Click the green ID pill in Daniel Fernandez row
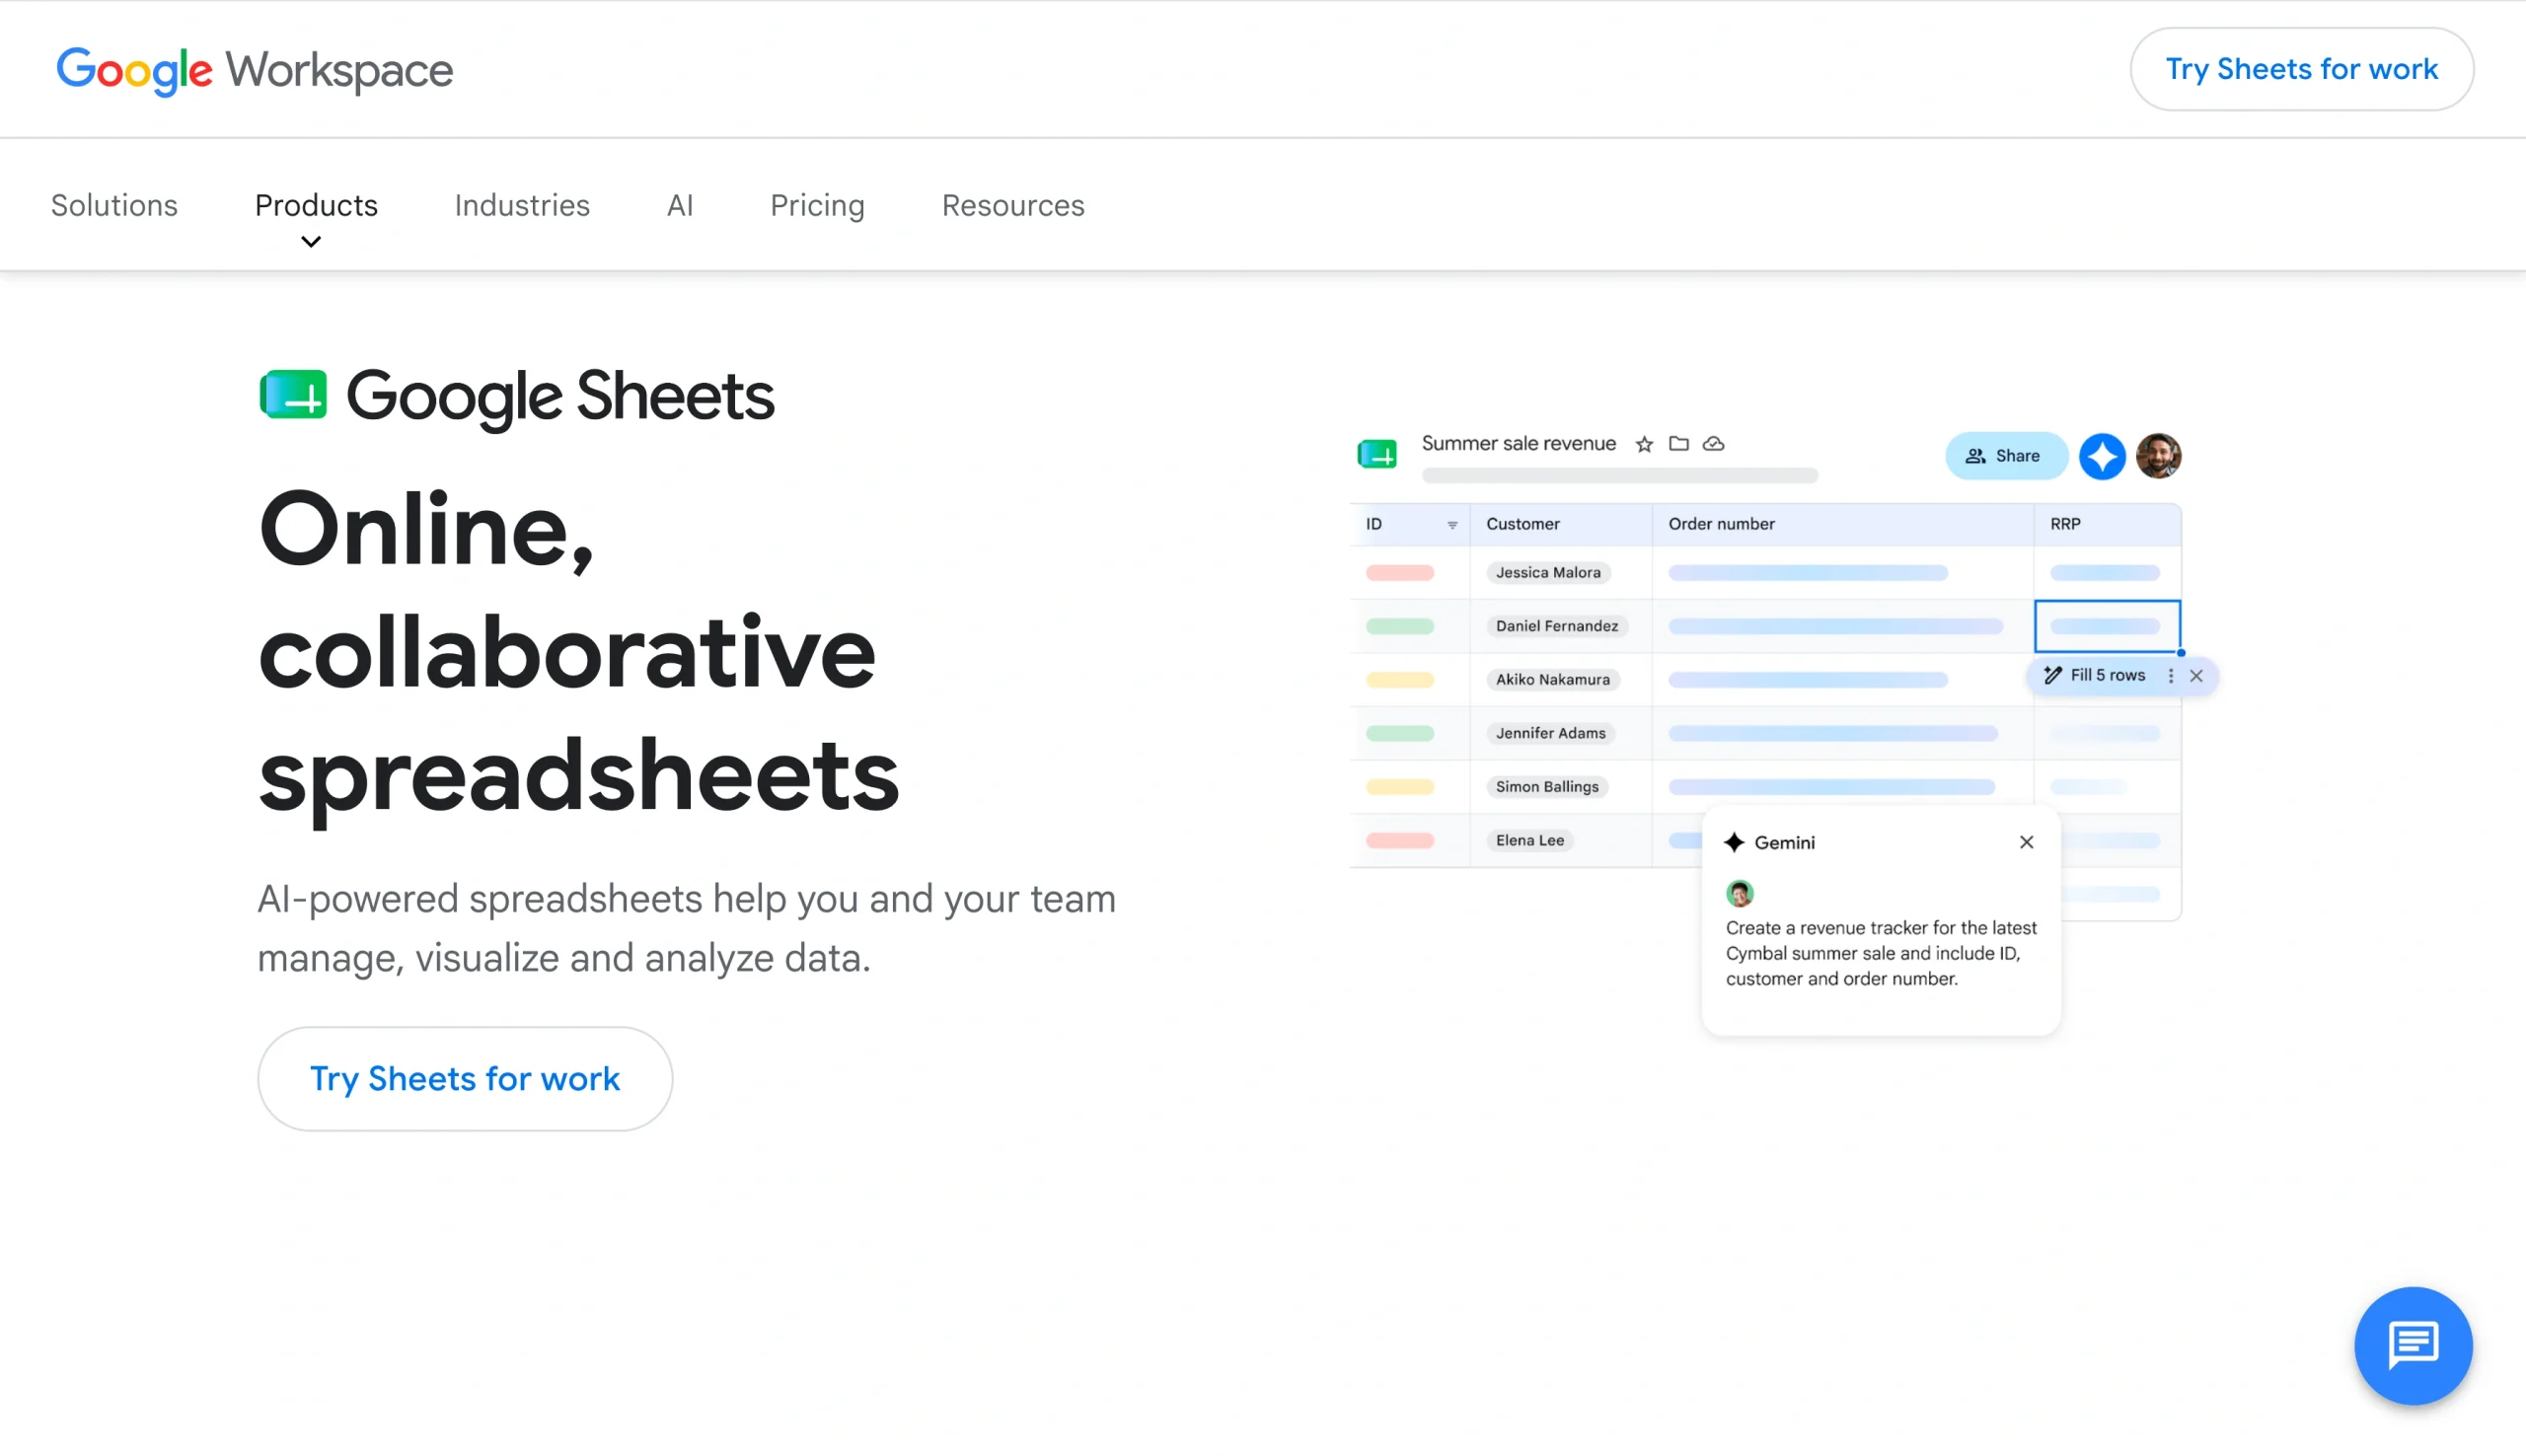Image resolution: width=2526 pixels, height=1456 pixels. [x=1400, y=626]
